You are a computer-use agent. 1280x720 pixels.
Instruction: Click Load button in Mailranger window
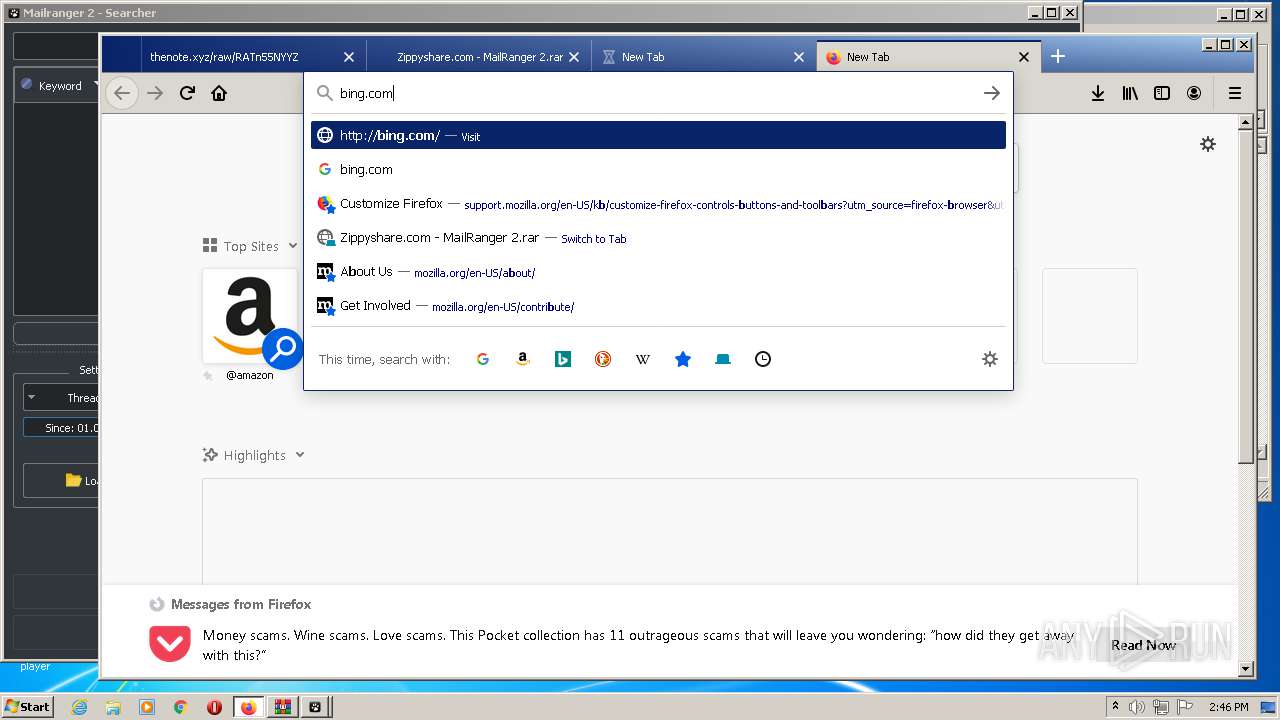click(x=61, y=481)
